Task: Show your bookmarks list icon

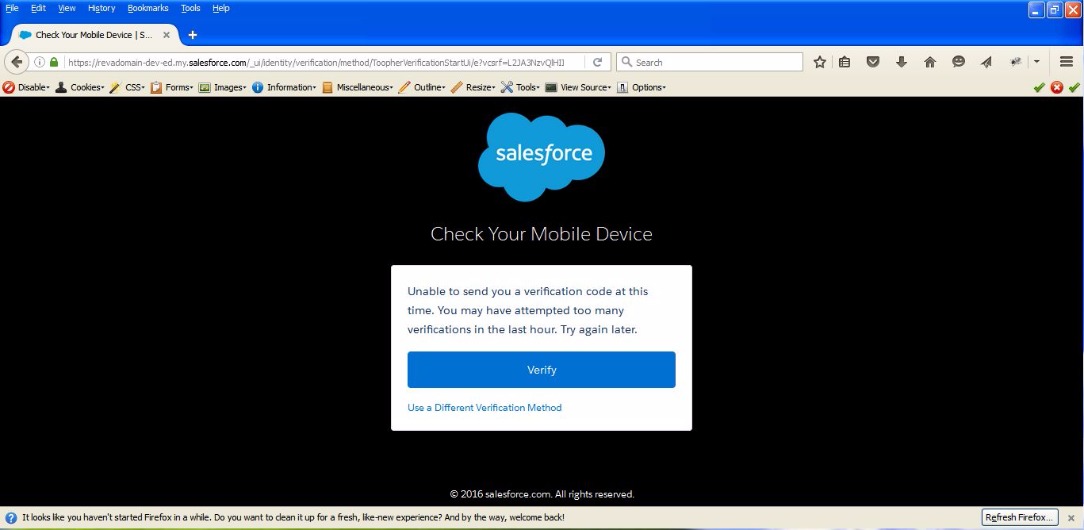Action: (x=844, y=62)
